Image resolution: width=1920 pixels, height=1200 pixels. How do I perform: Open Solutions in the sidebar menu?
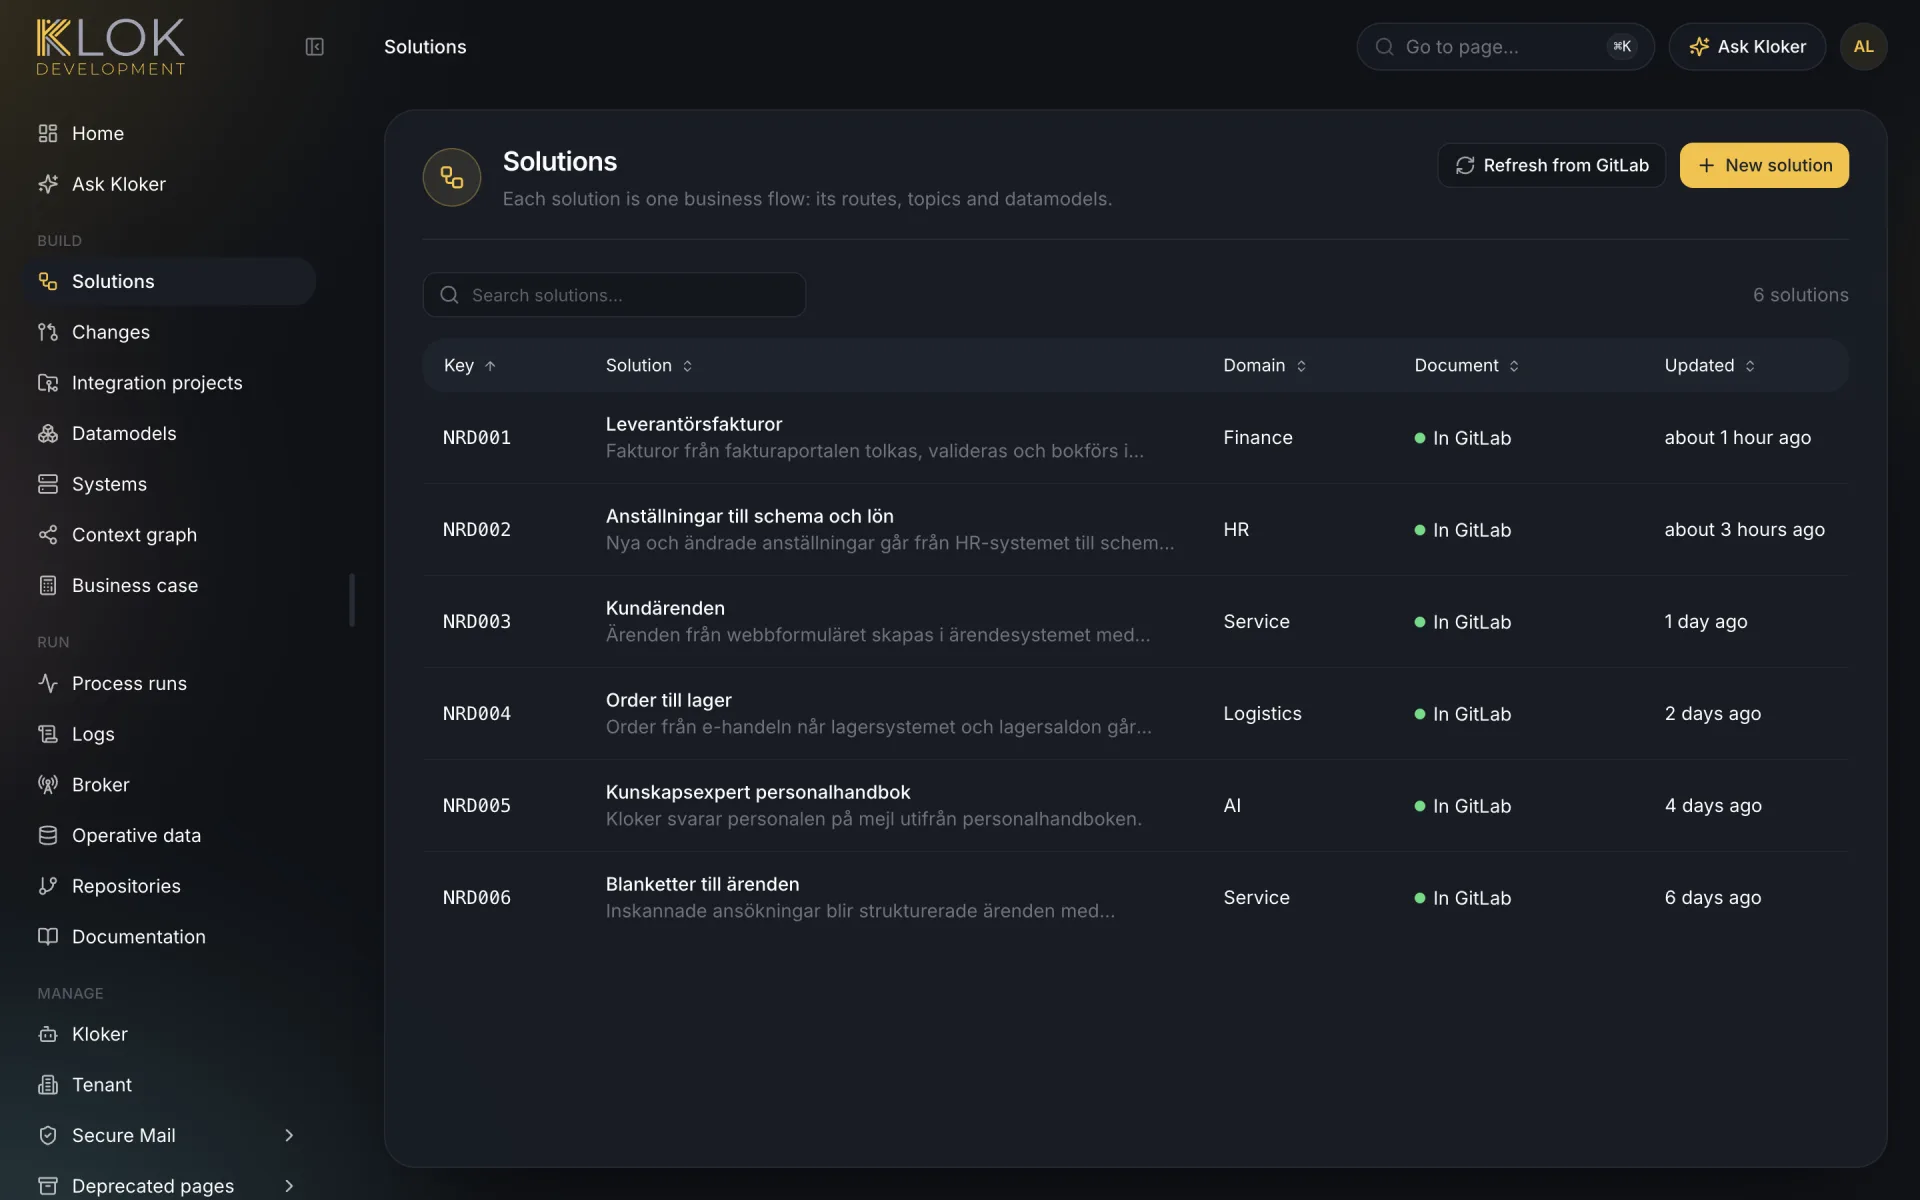[x=170, y=281]
